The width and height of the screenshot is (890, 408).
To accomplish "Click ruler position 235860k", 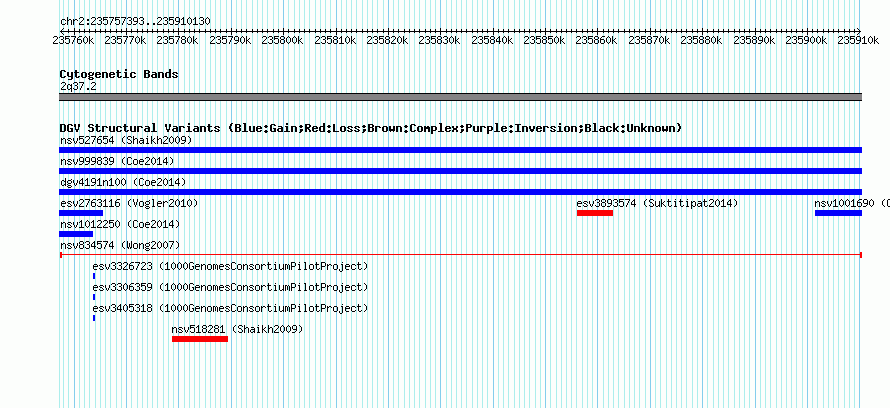I will (597, 40).
